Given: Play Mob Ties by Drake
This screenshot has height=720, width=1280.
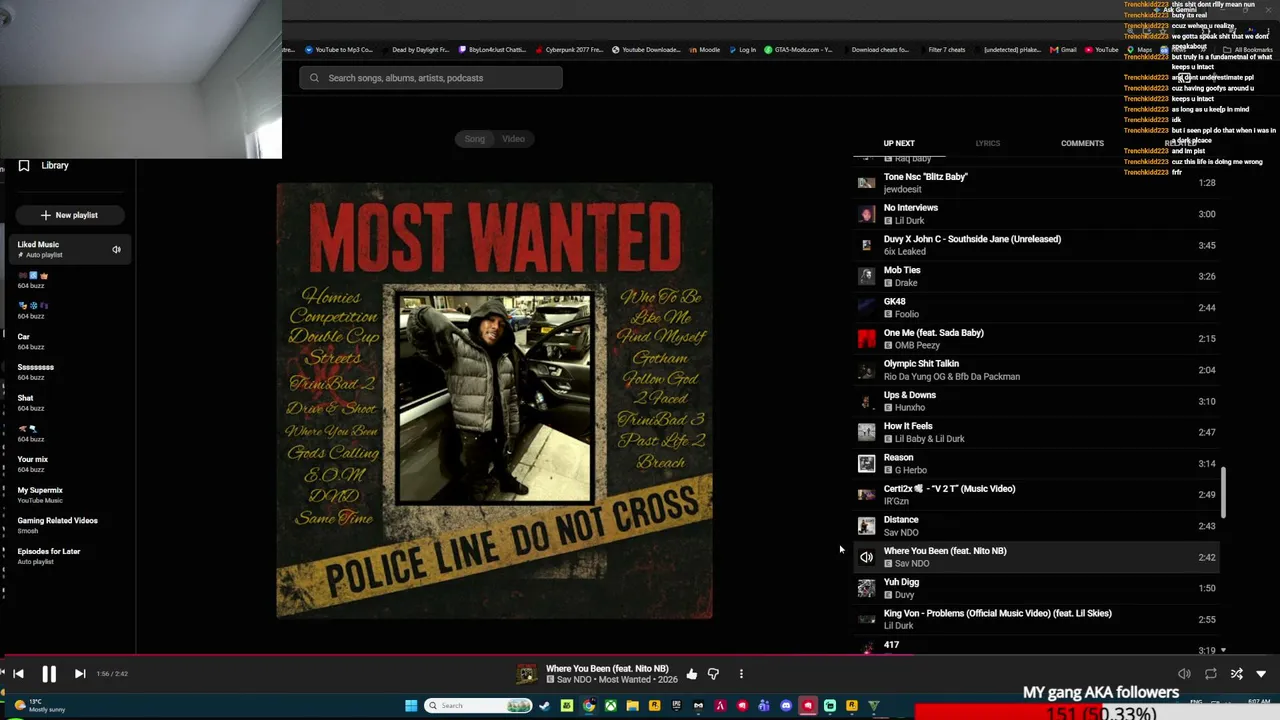Looking at the screenshot, I should [1036, 276].
